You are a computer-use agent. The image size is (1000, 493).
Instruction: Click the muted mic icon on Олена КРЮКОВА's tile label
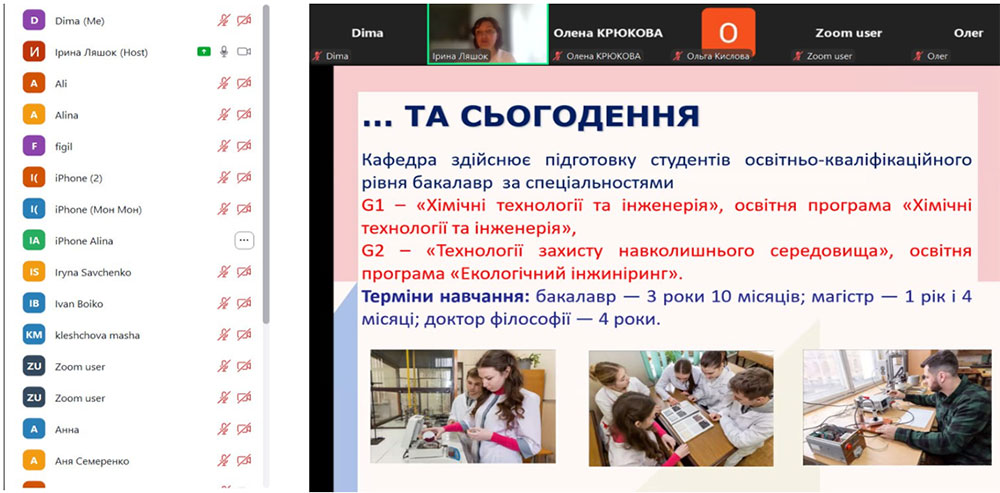[x=558, y=56]
